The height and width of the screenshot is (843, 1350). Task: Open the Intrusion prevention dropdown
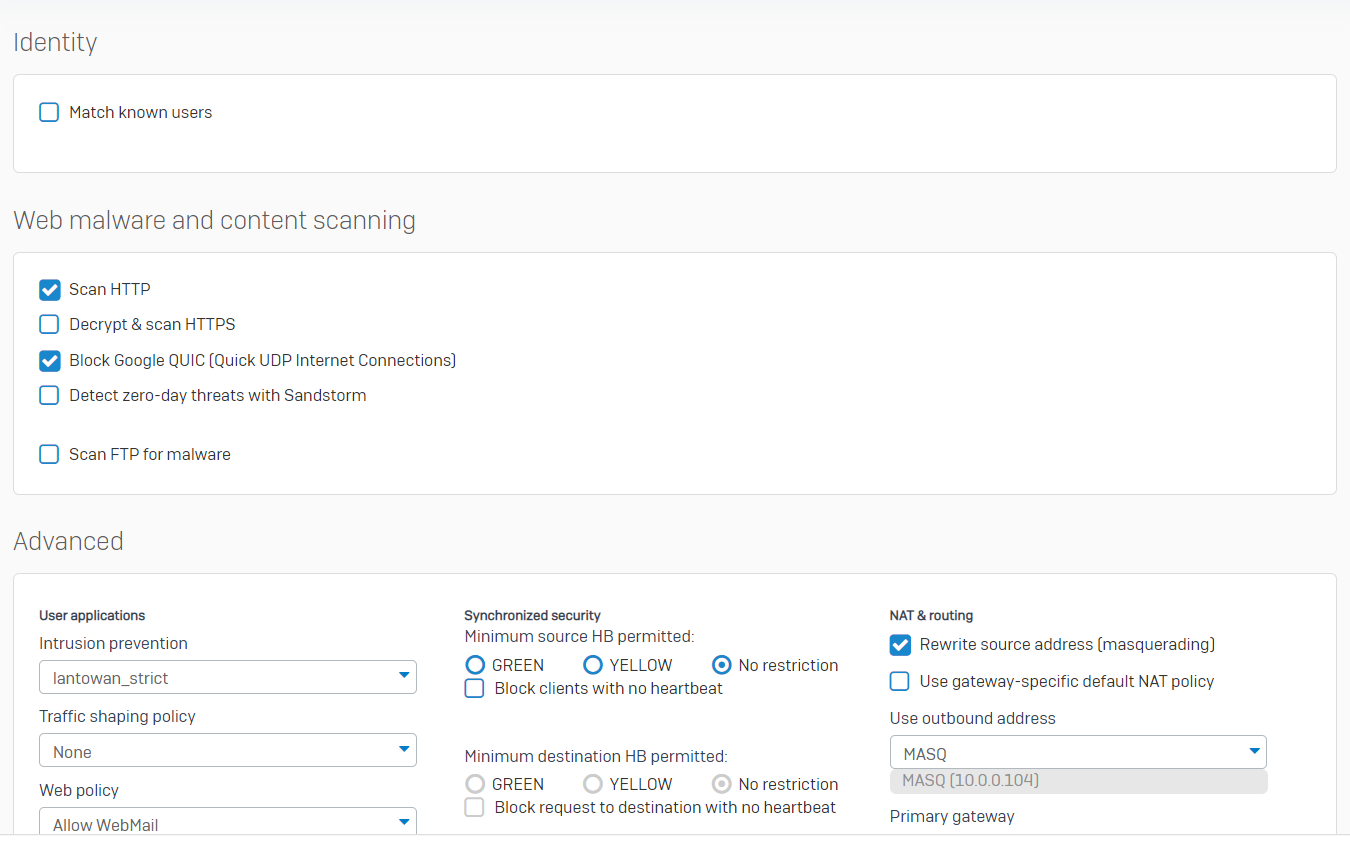coord(228,677)
